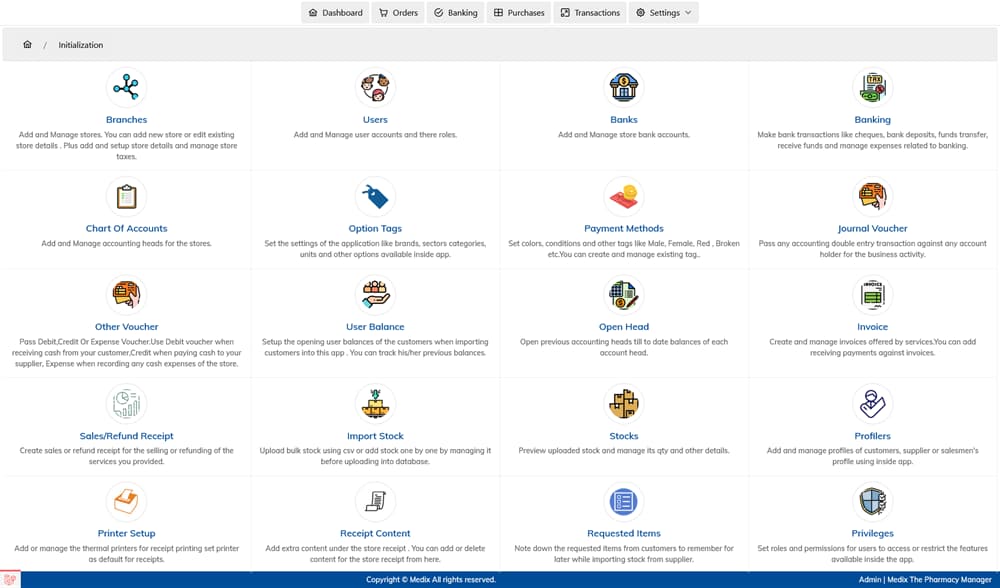The image size is (1000, 588).
Task: Click the Branches network icon
Action: point(126,88)
